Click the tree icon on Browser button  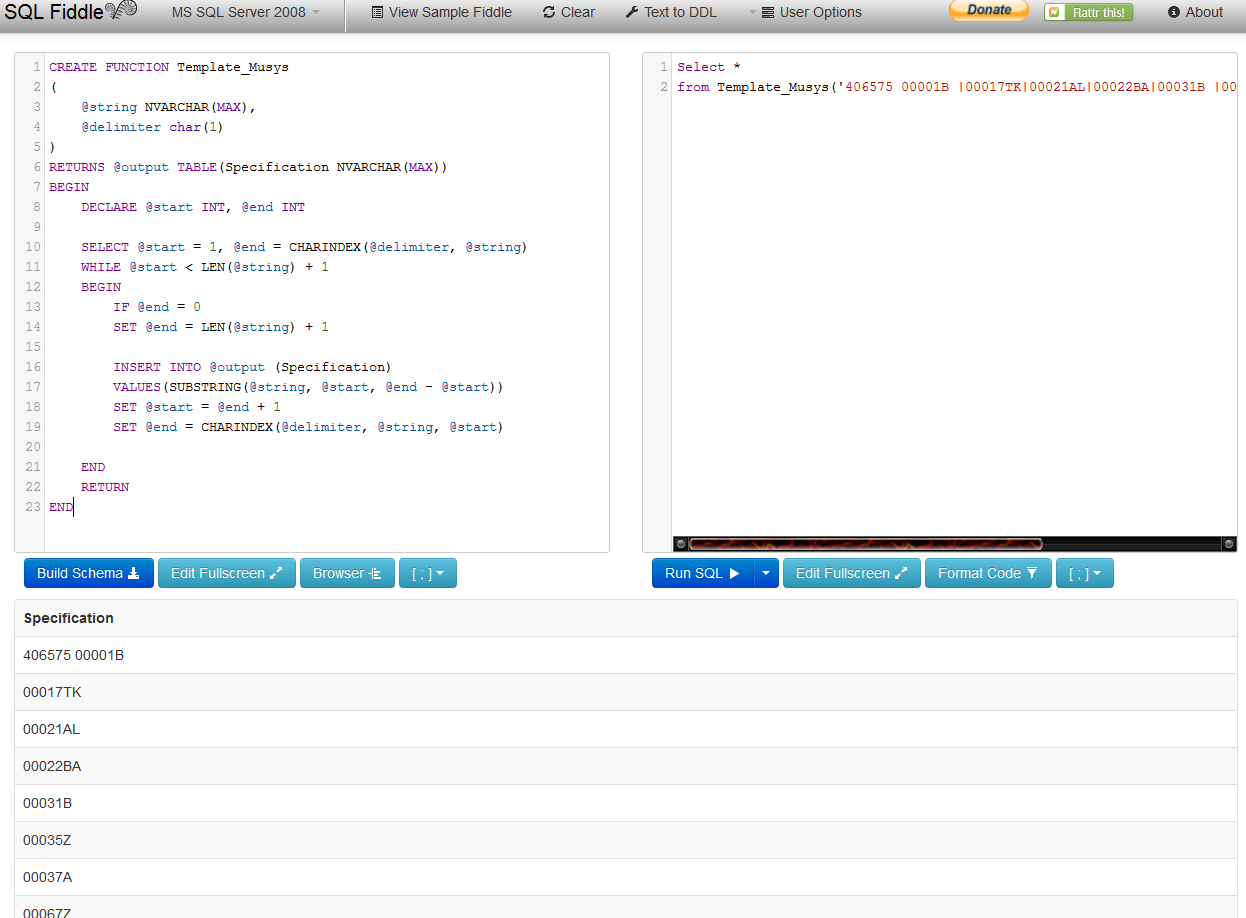[376, 573]
